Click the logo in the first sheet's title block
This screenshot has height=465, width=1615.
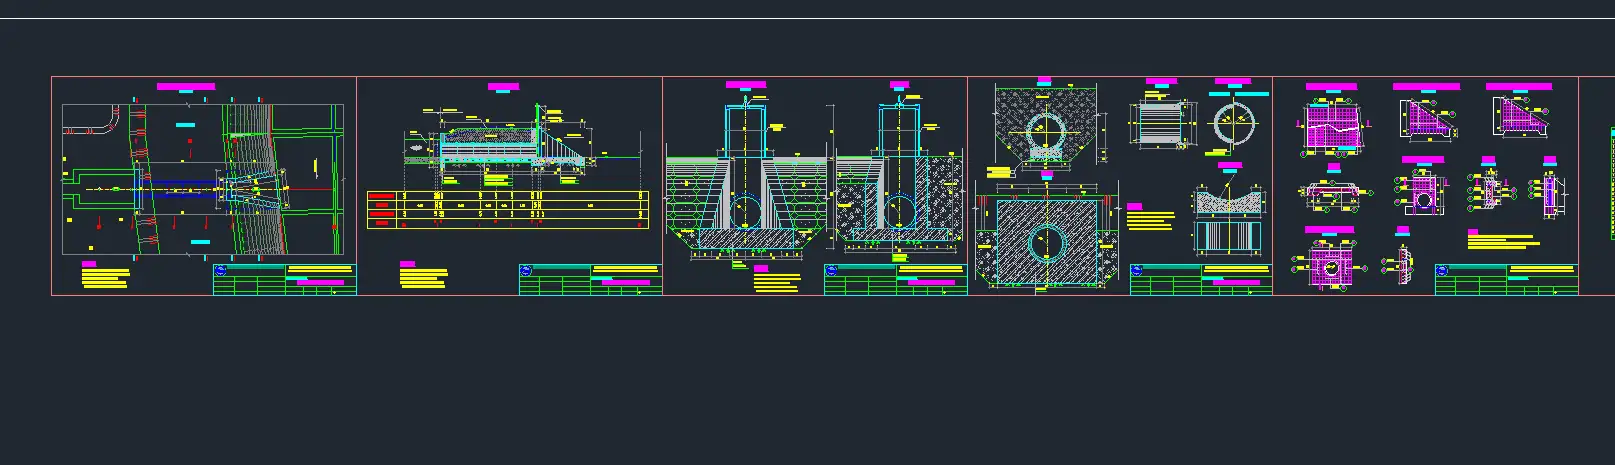coord(220,269)
